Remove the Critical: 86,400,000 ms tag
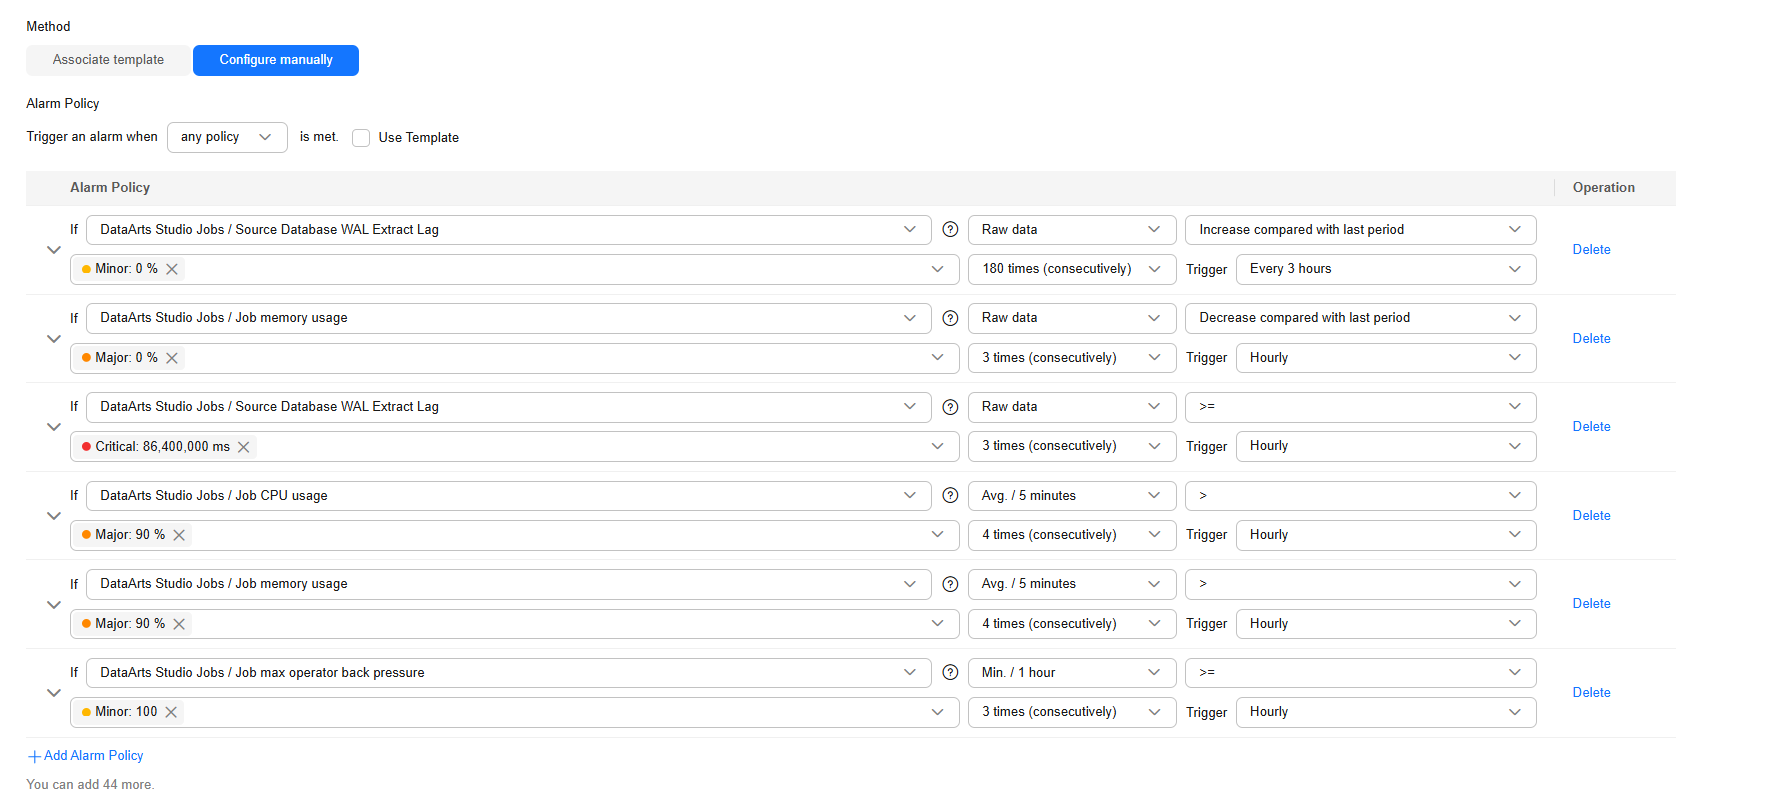Screen dimensions: 1771x806 click(244, 447)
